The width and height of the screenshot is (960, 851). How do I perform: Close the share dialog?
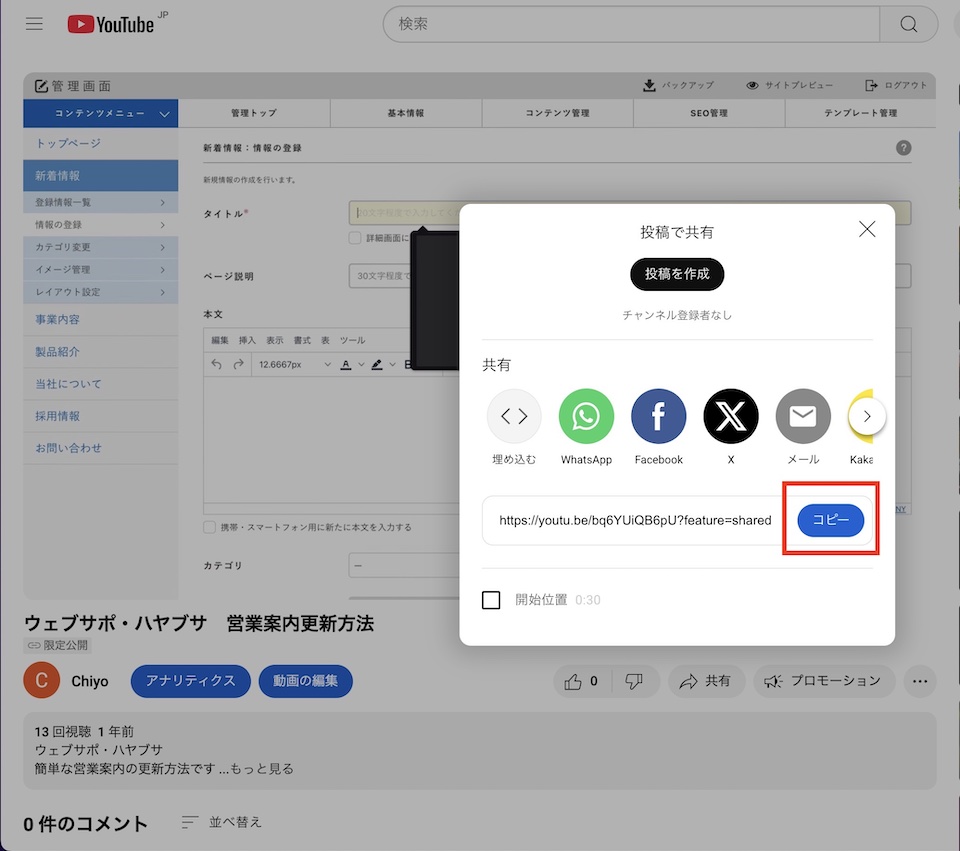[867, 229]
